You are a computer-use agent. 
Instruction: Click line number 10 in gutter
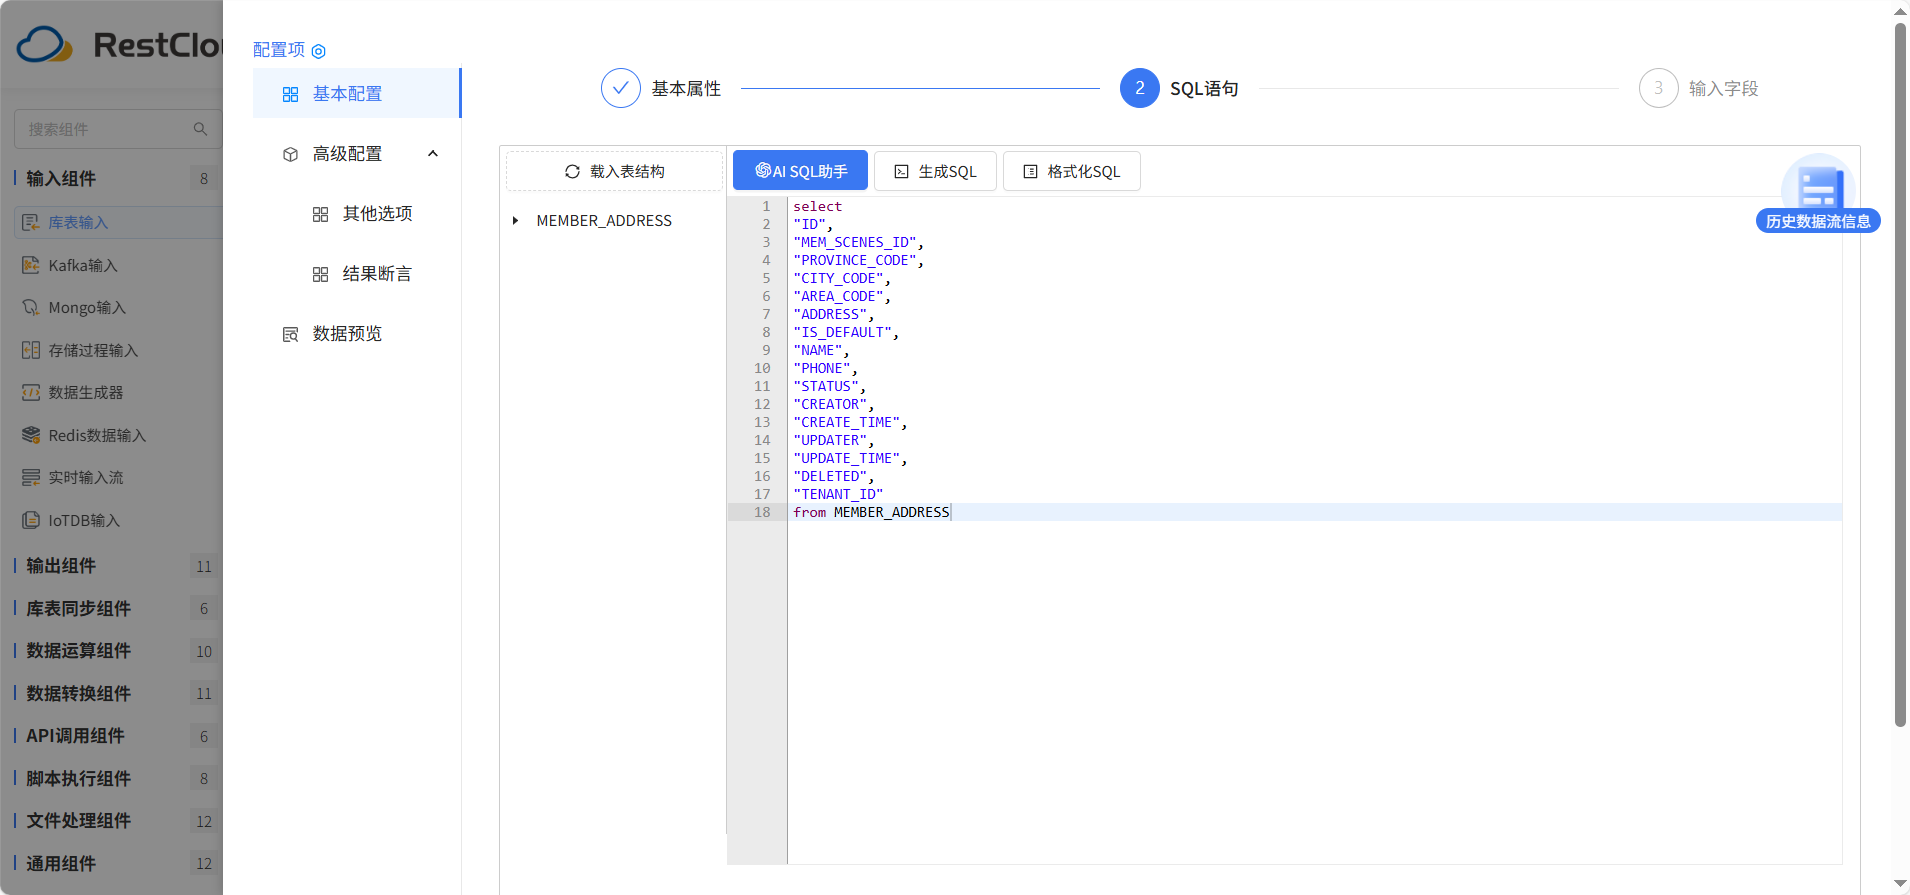pyautogui.click(x=762, y=368)
